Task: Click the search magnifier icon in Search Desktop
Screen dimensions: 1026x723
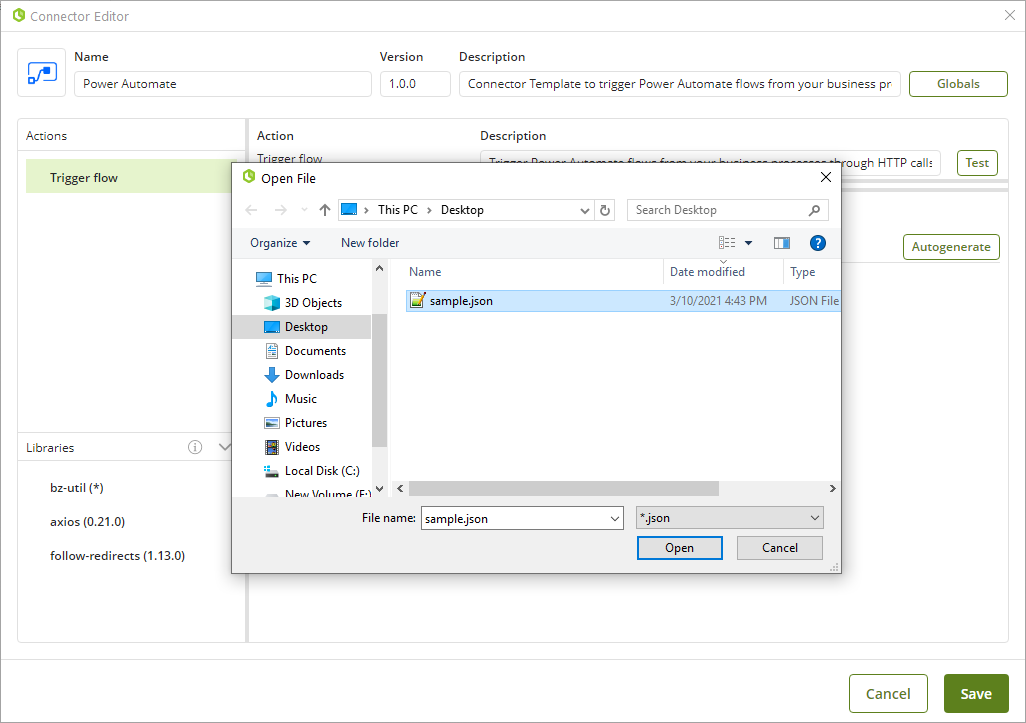Action: point(814,210)
